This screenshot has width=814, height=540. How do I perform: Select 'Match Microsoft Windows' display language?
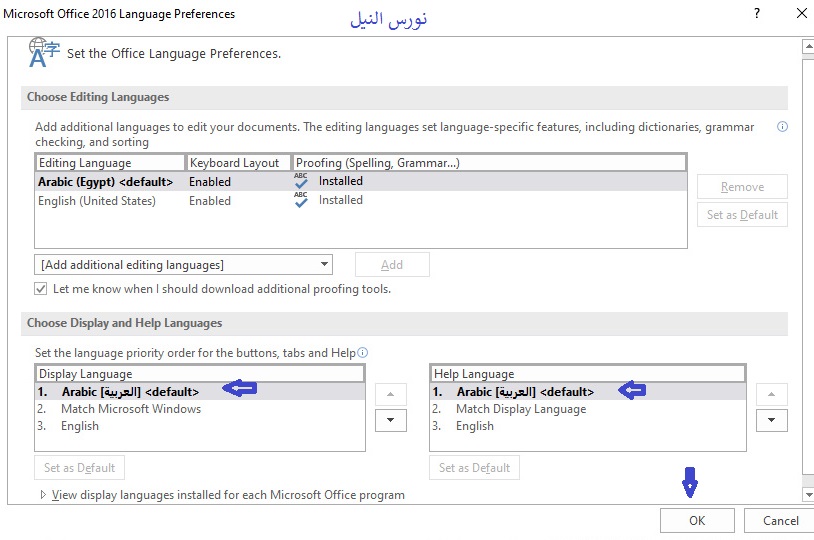point(130,409)
